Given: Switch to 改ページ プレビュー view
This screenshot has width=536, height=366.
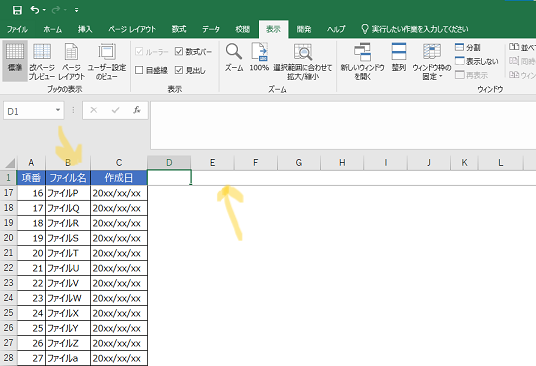Looking at the screenshot, I should pyautogui.click(x=42, y=62).
